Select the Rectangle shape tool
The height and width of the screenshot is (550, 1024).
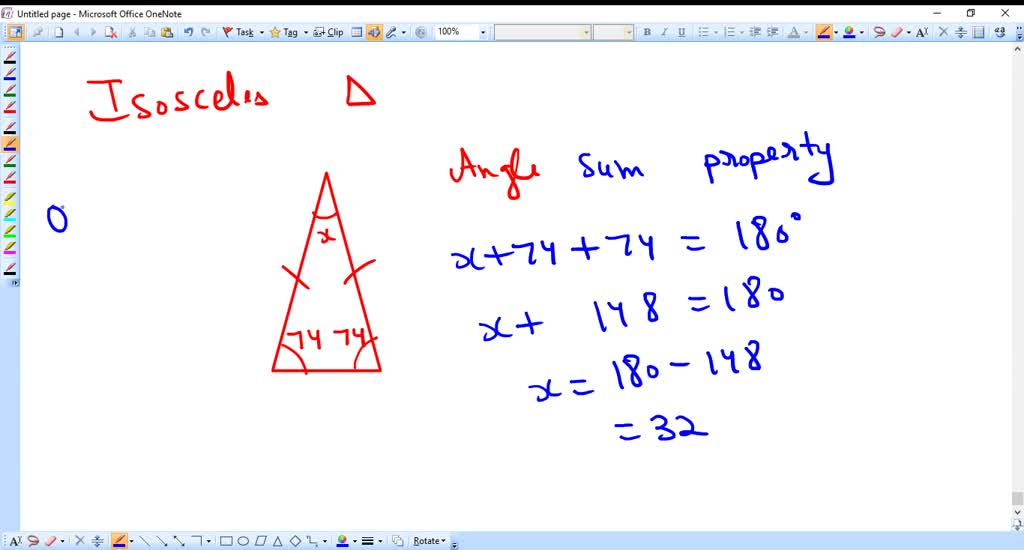tap(226, 541)
